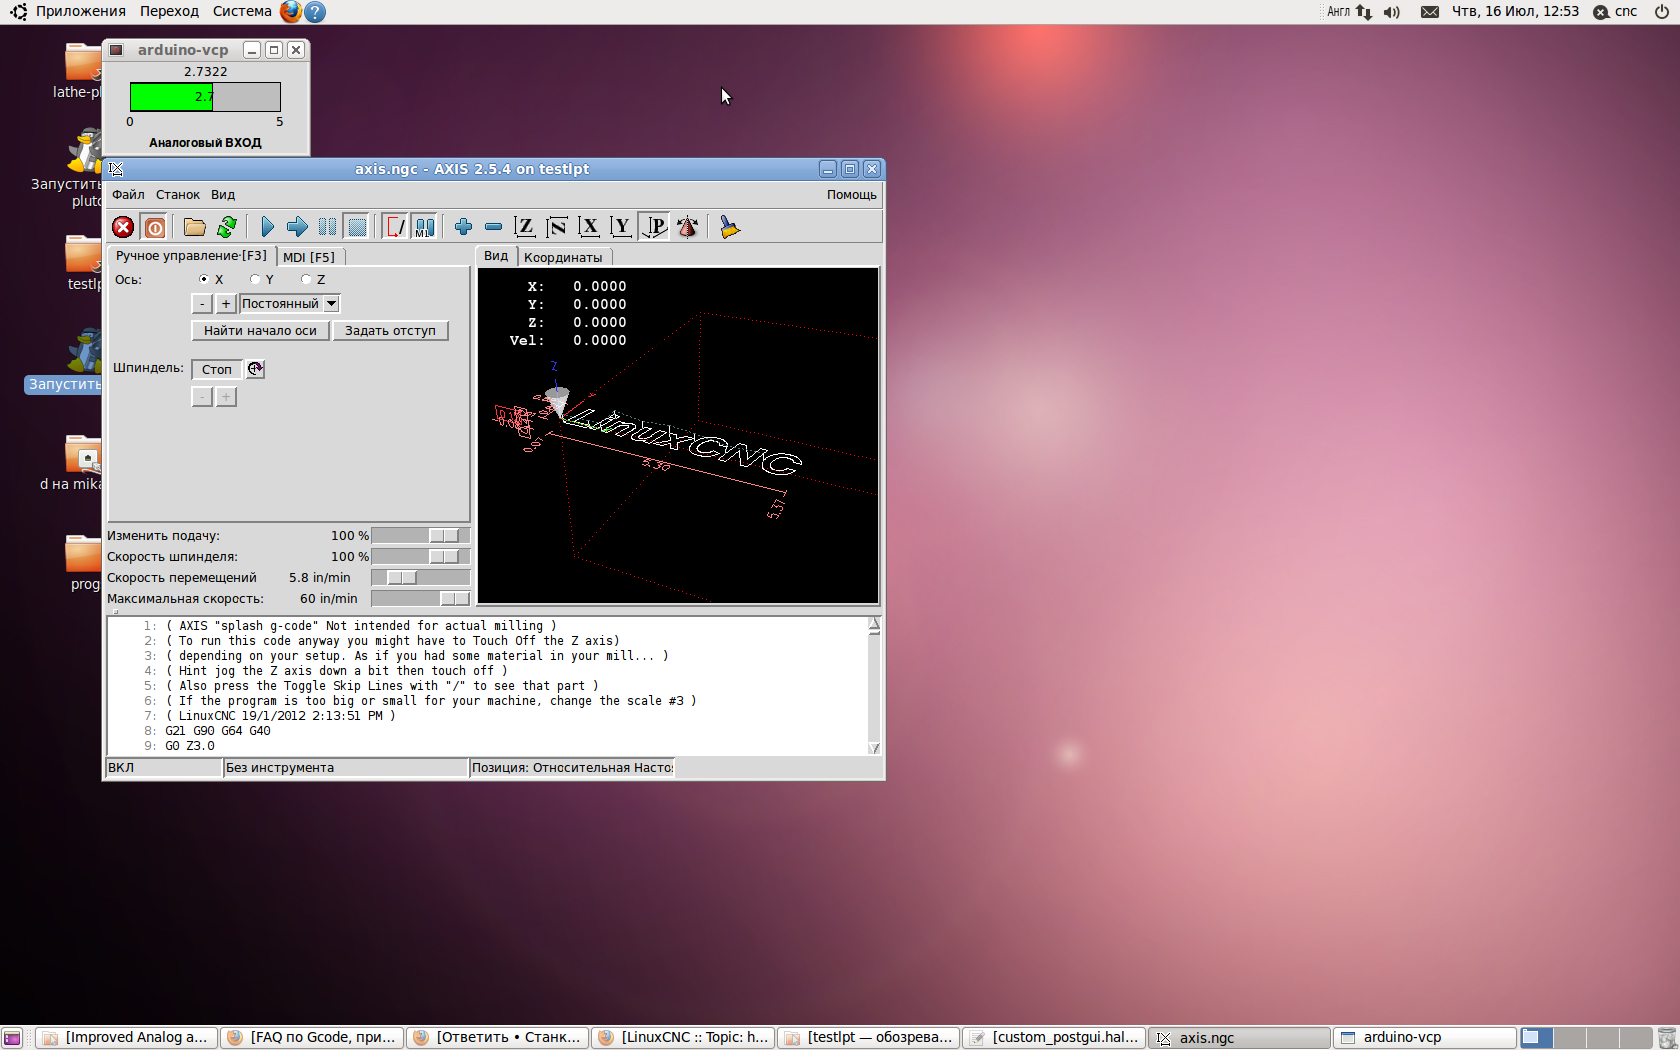Click the Найти начало оси button
1680x1050 pixels.
(260, 331)
